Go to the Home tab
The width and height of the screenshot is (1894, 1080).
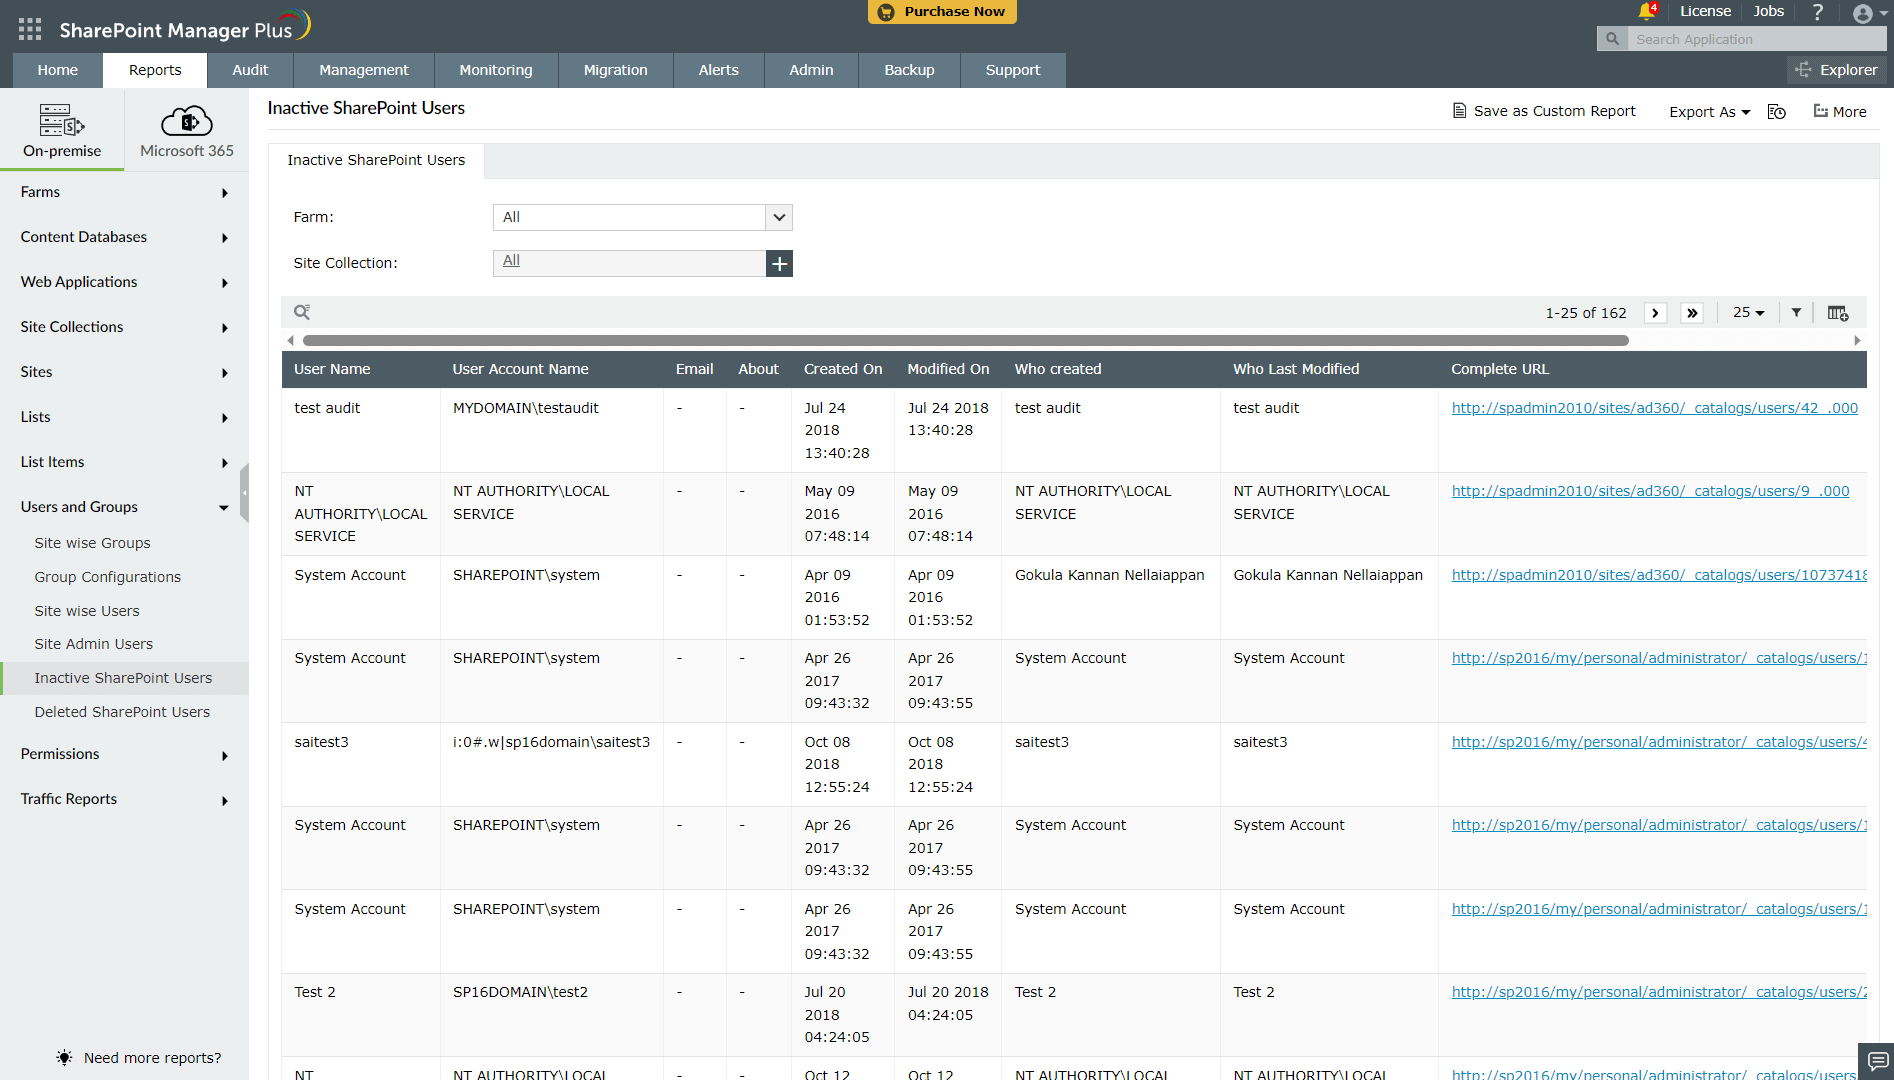pos(58,70)
